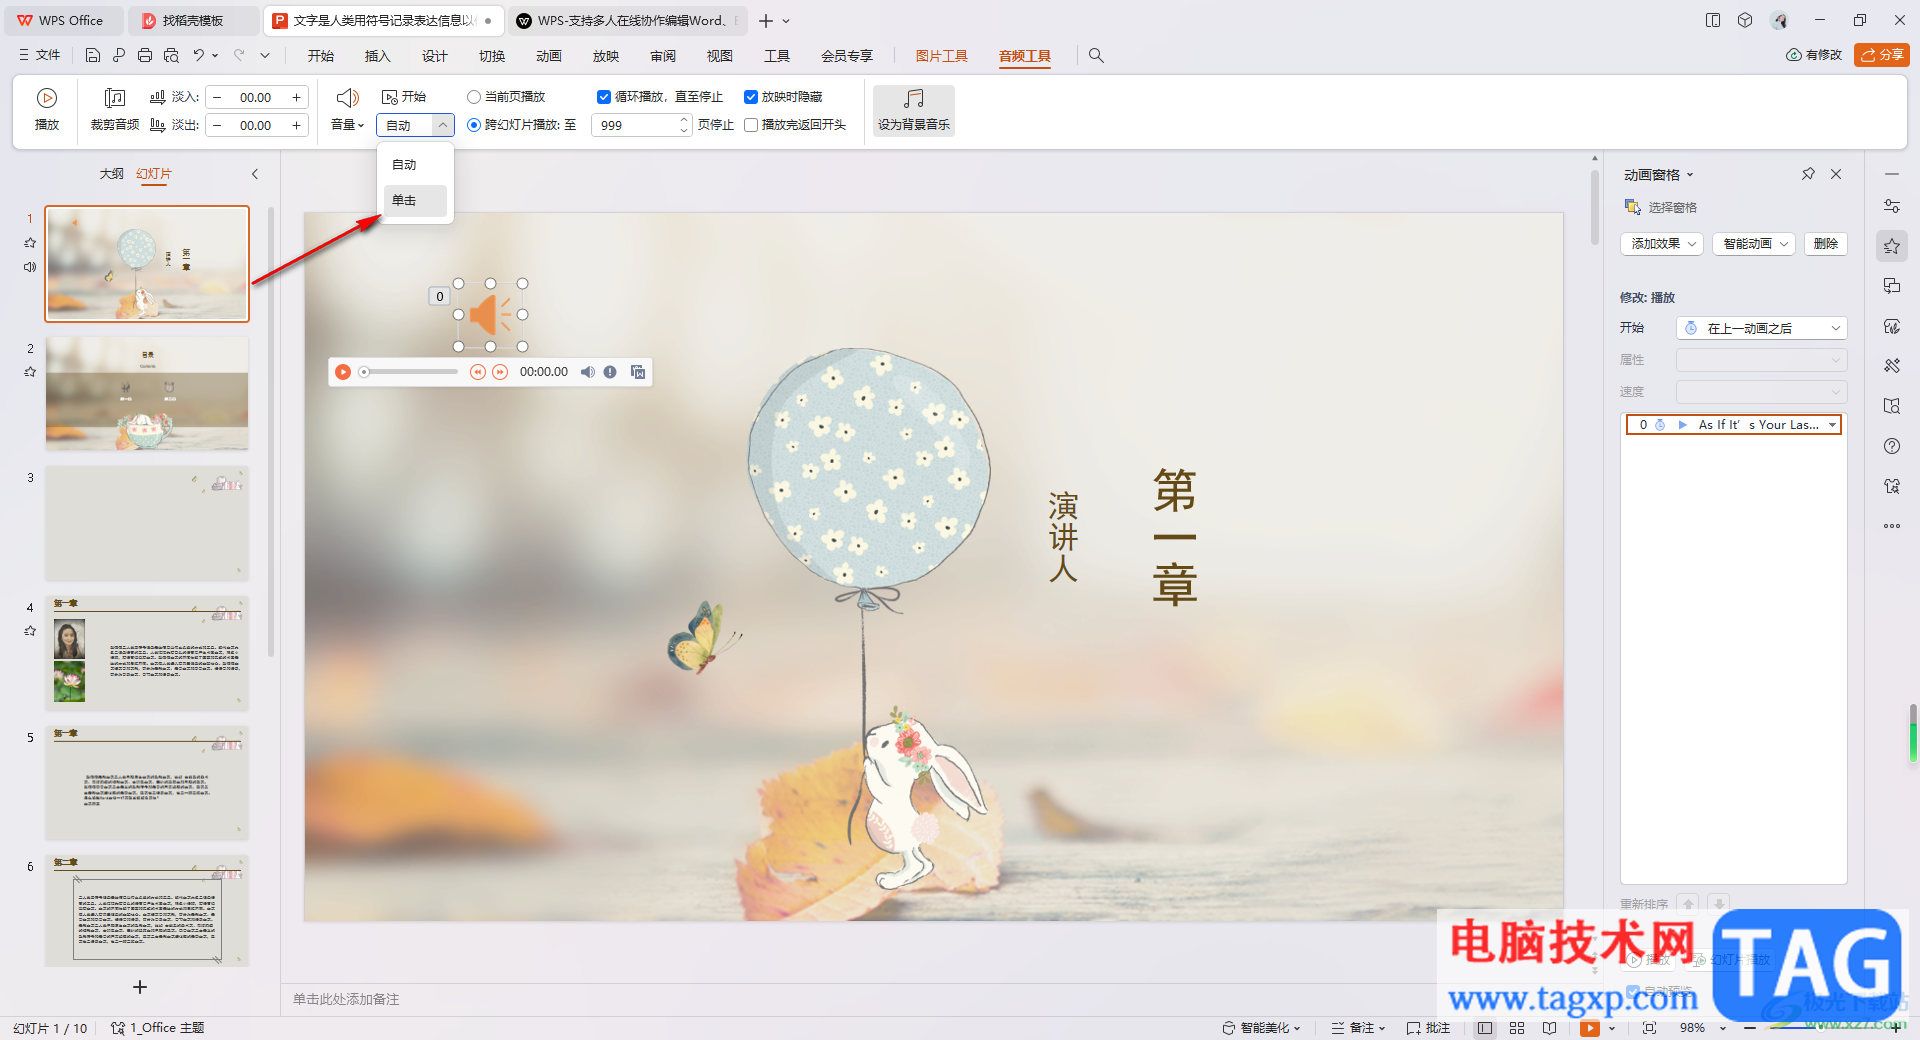Increase the fade-in (淡入) value with plus

coord(296,97)
